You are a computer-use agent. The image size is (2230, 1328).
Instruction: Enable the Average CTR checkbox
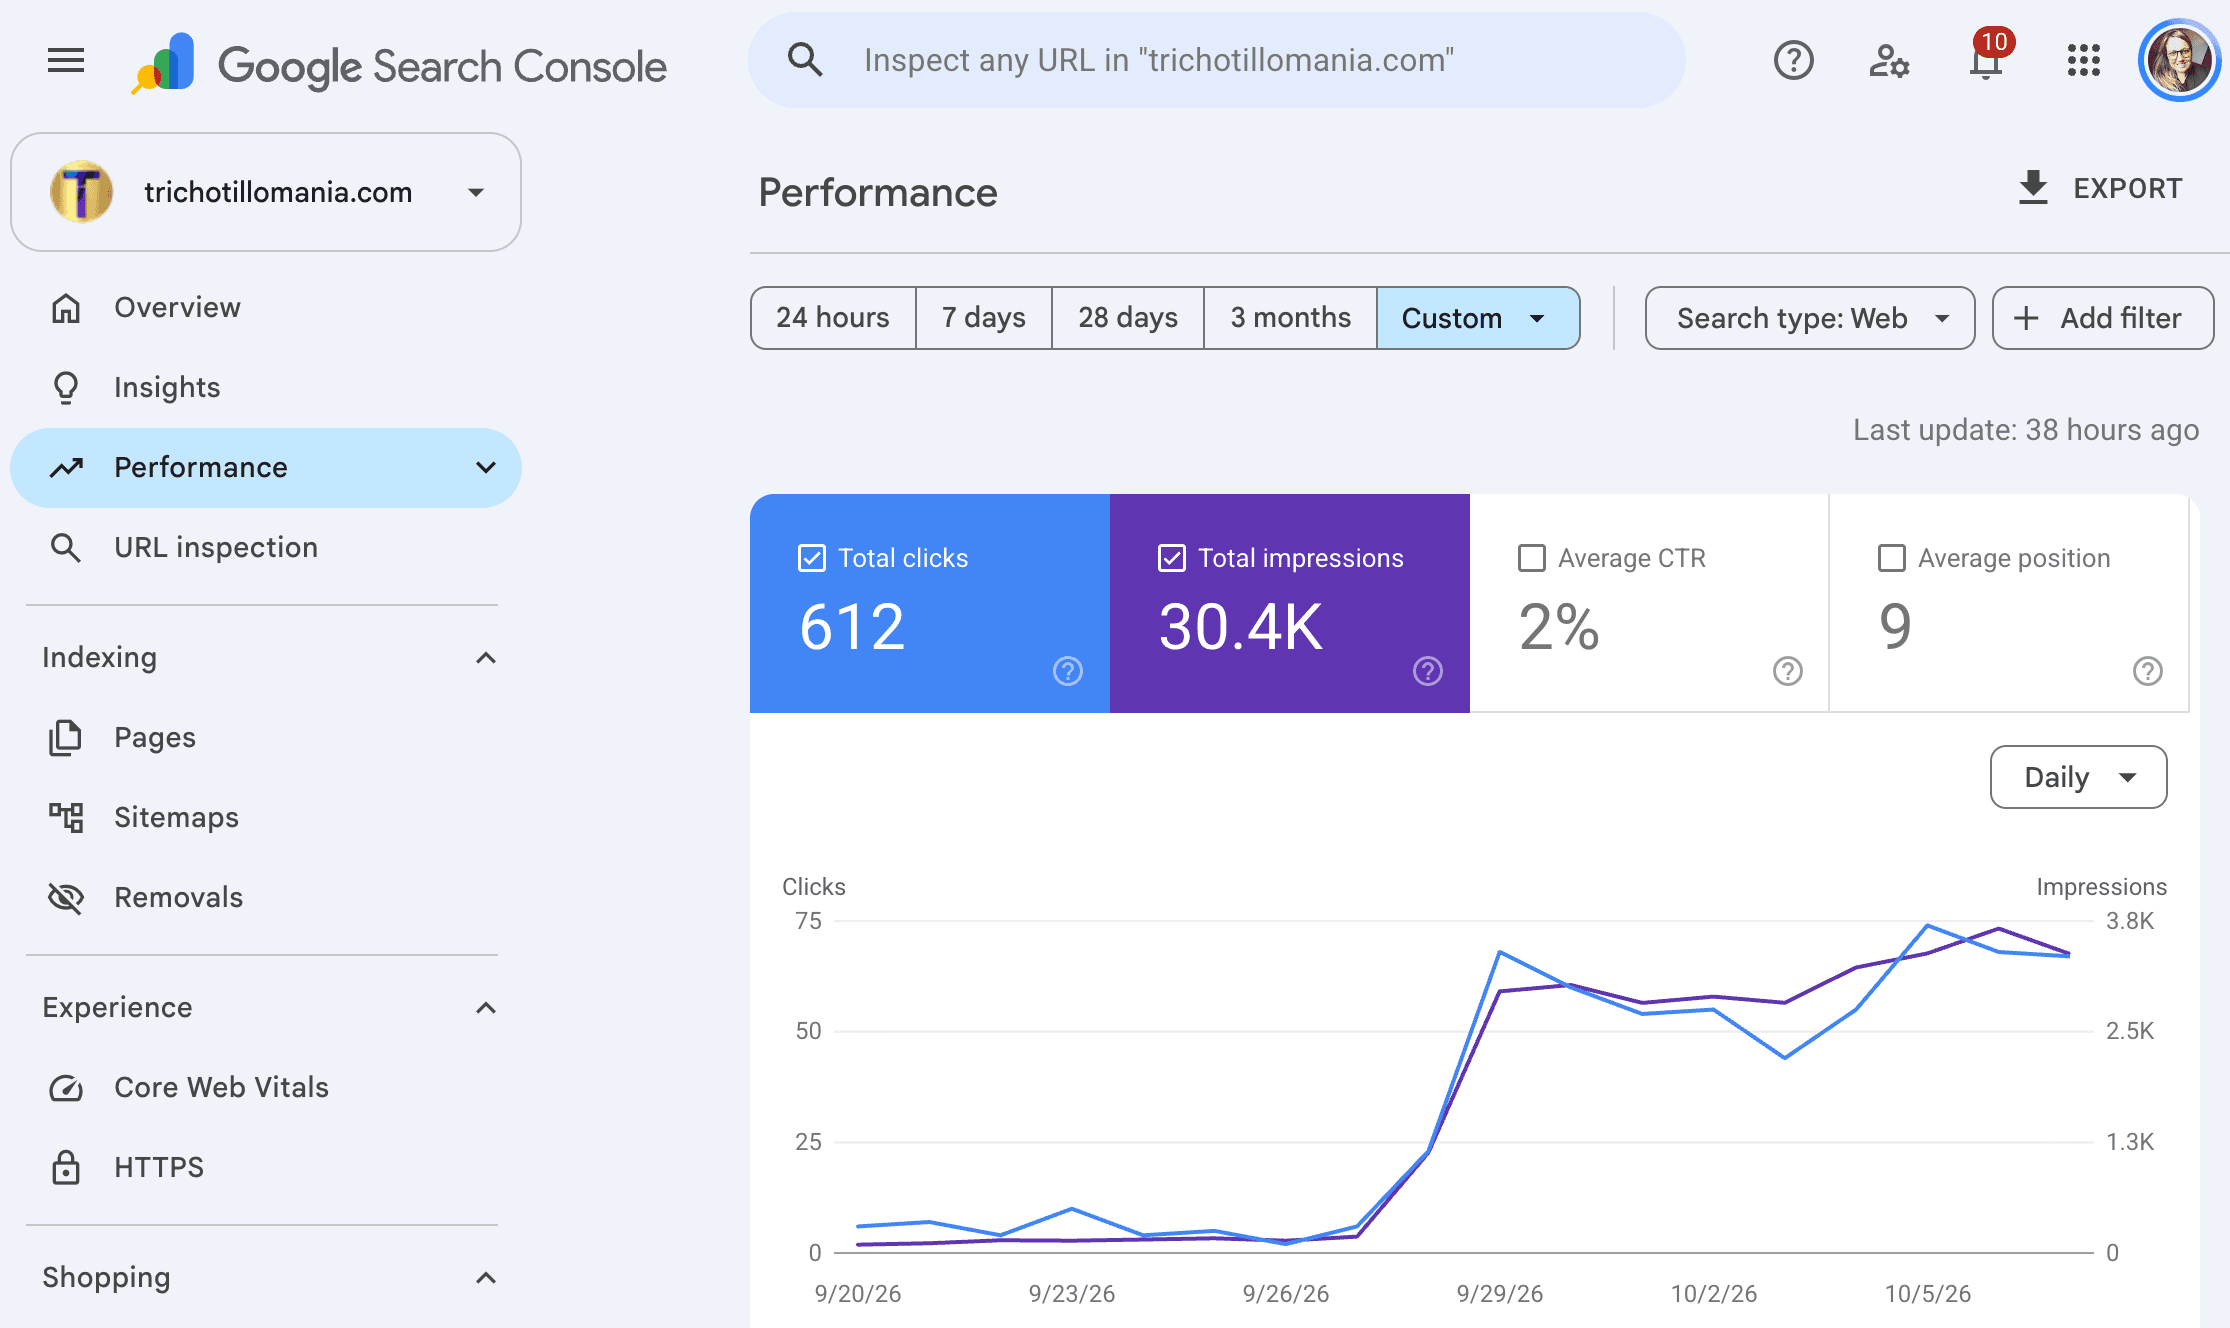(x=1532, y=558)
